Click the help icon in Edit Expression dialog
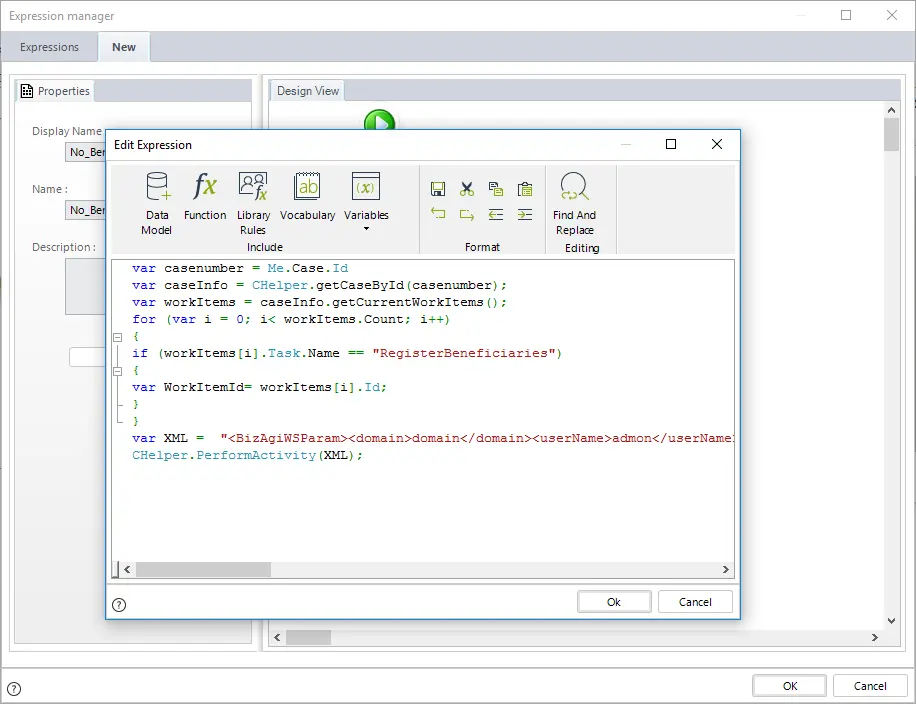The width and height of the screenshot is (916, 704). (x=119, y=605)
